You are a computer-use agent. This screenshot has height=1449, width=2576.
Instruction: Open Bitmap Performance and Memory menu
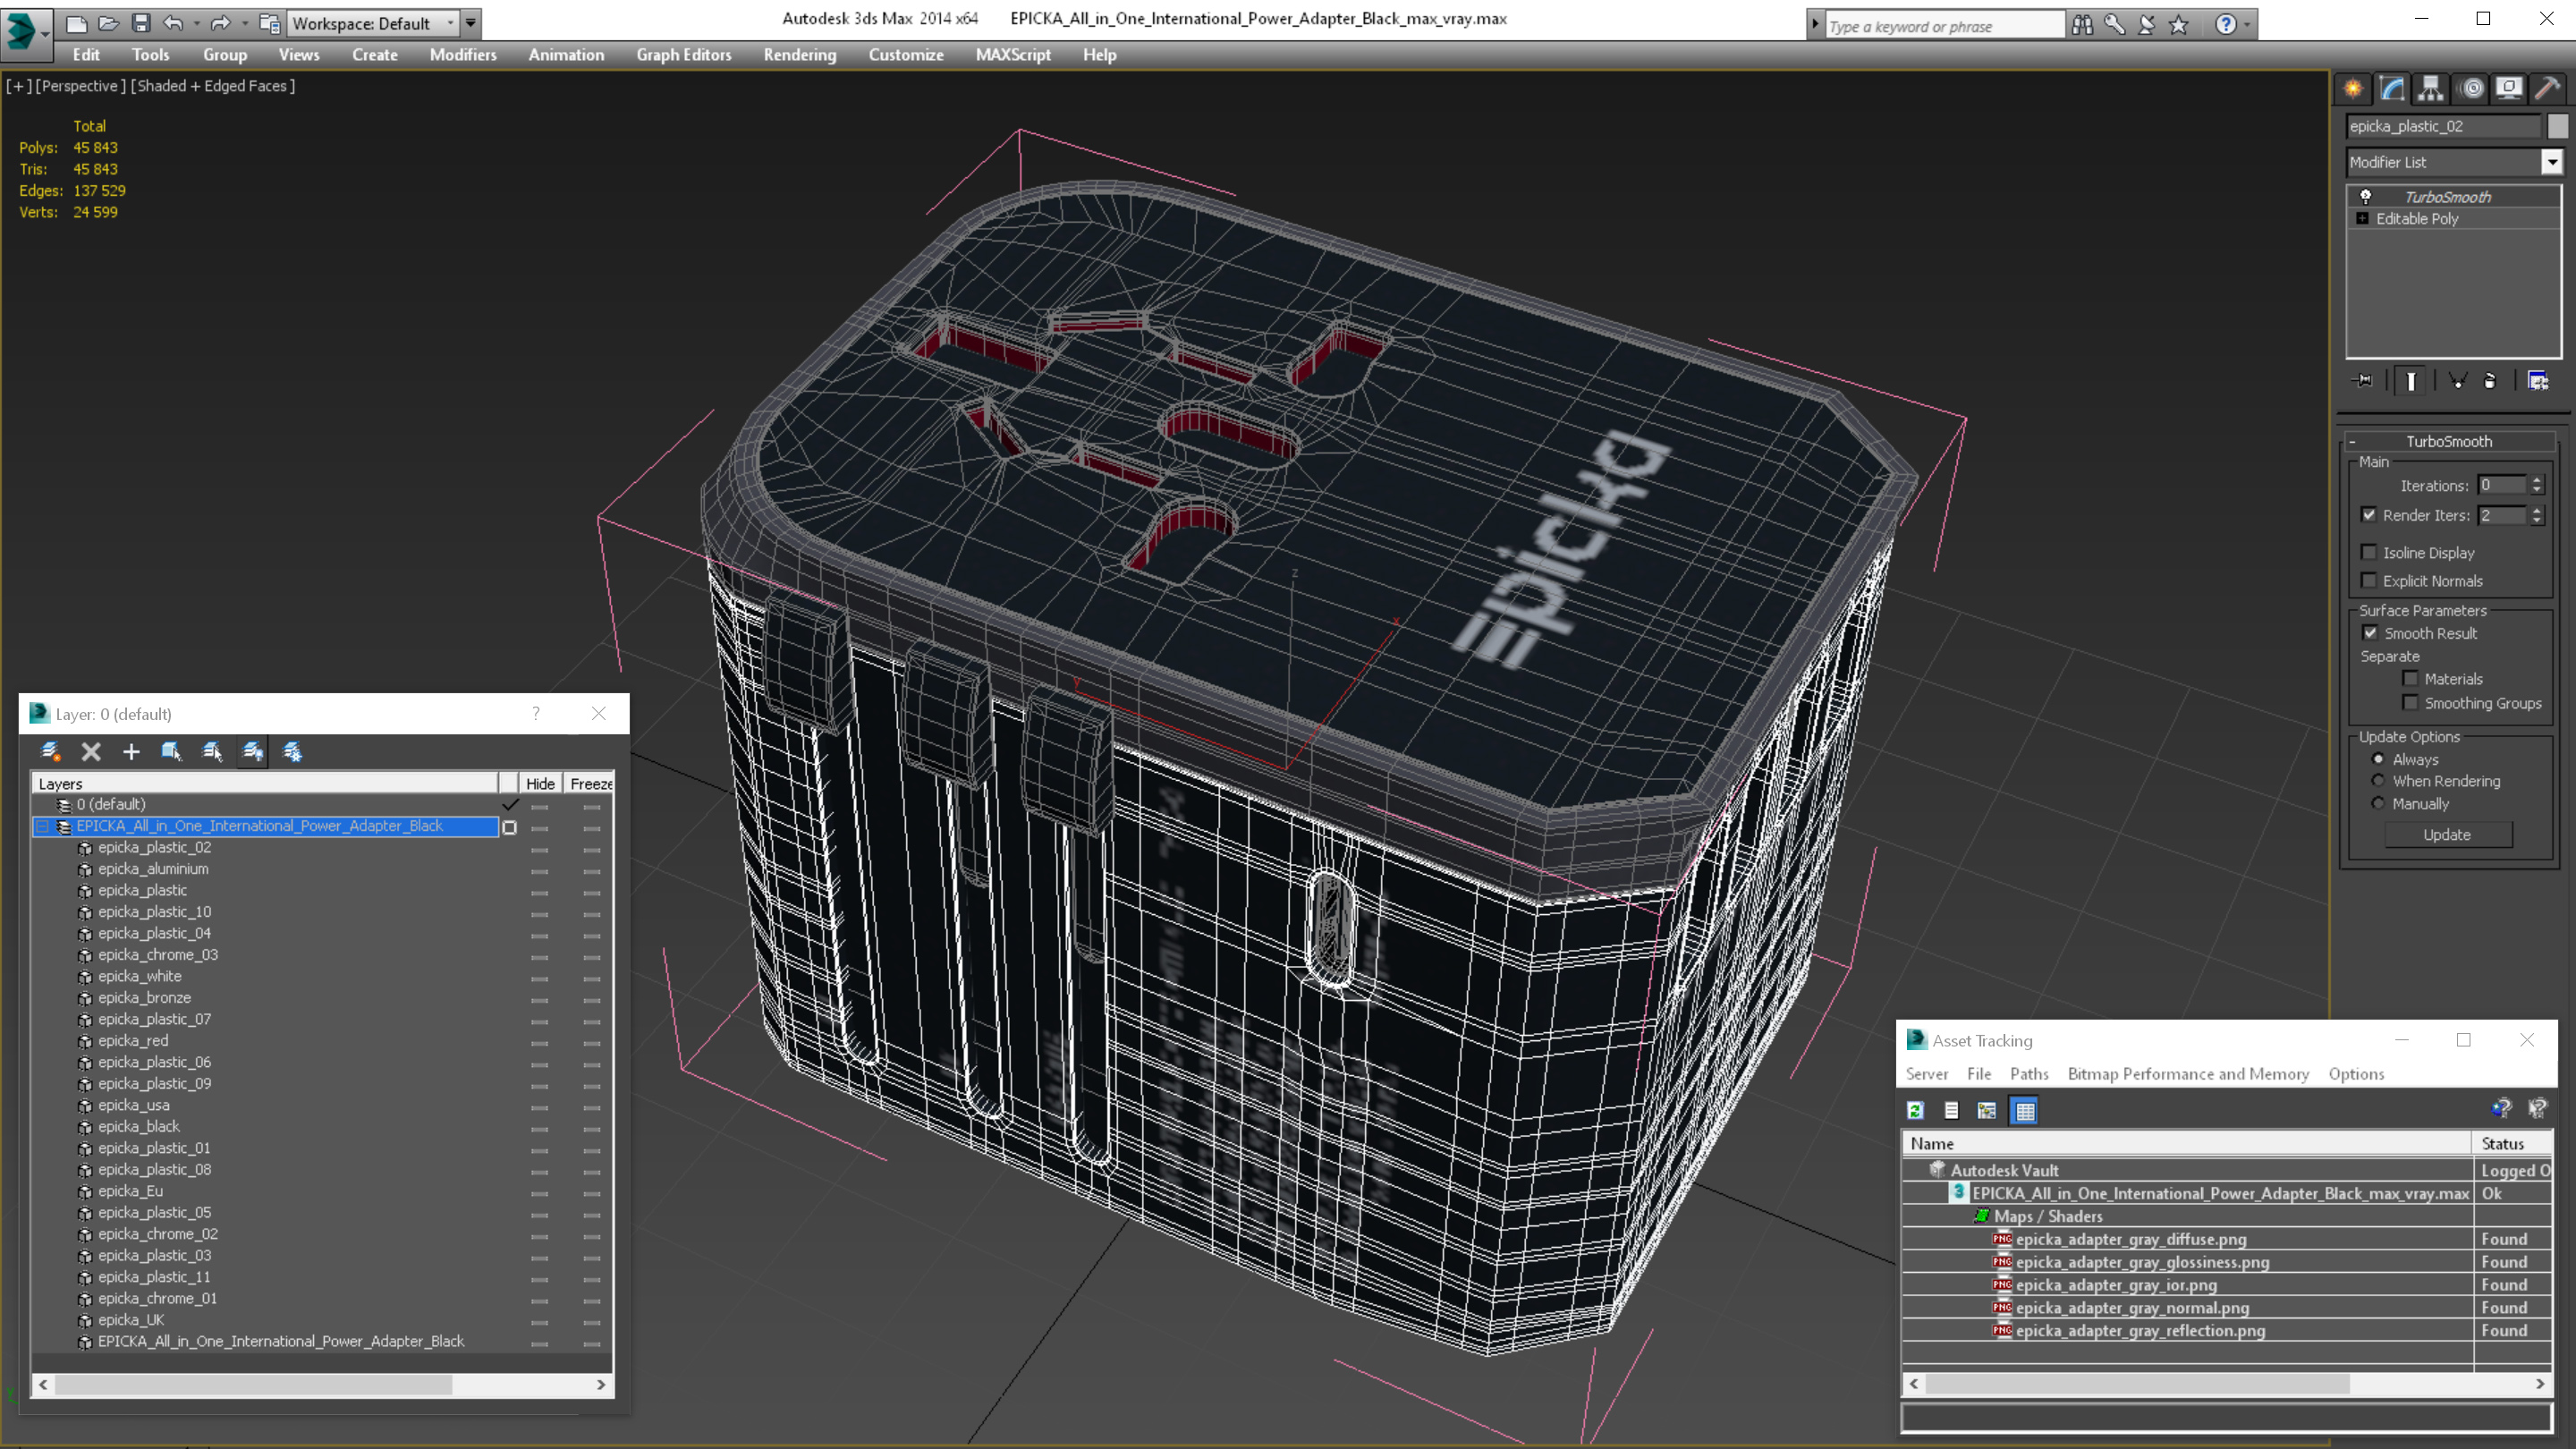2188,1073
